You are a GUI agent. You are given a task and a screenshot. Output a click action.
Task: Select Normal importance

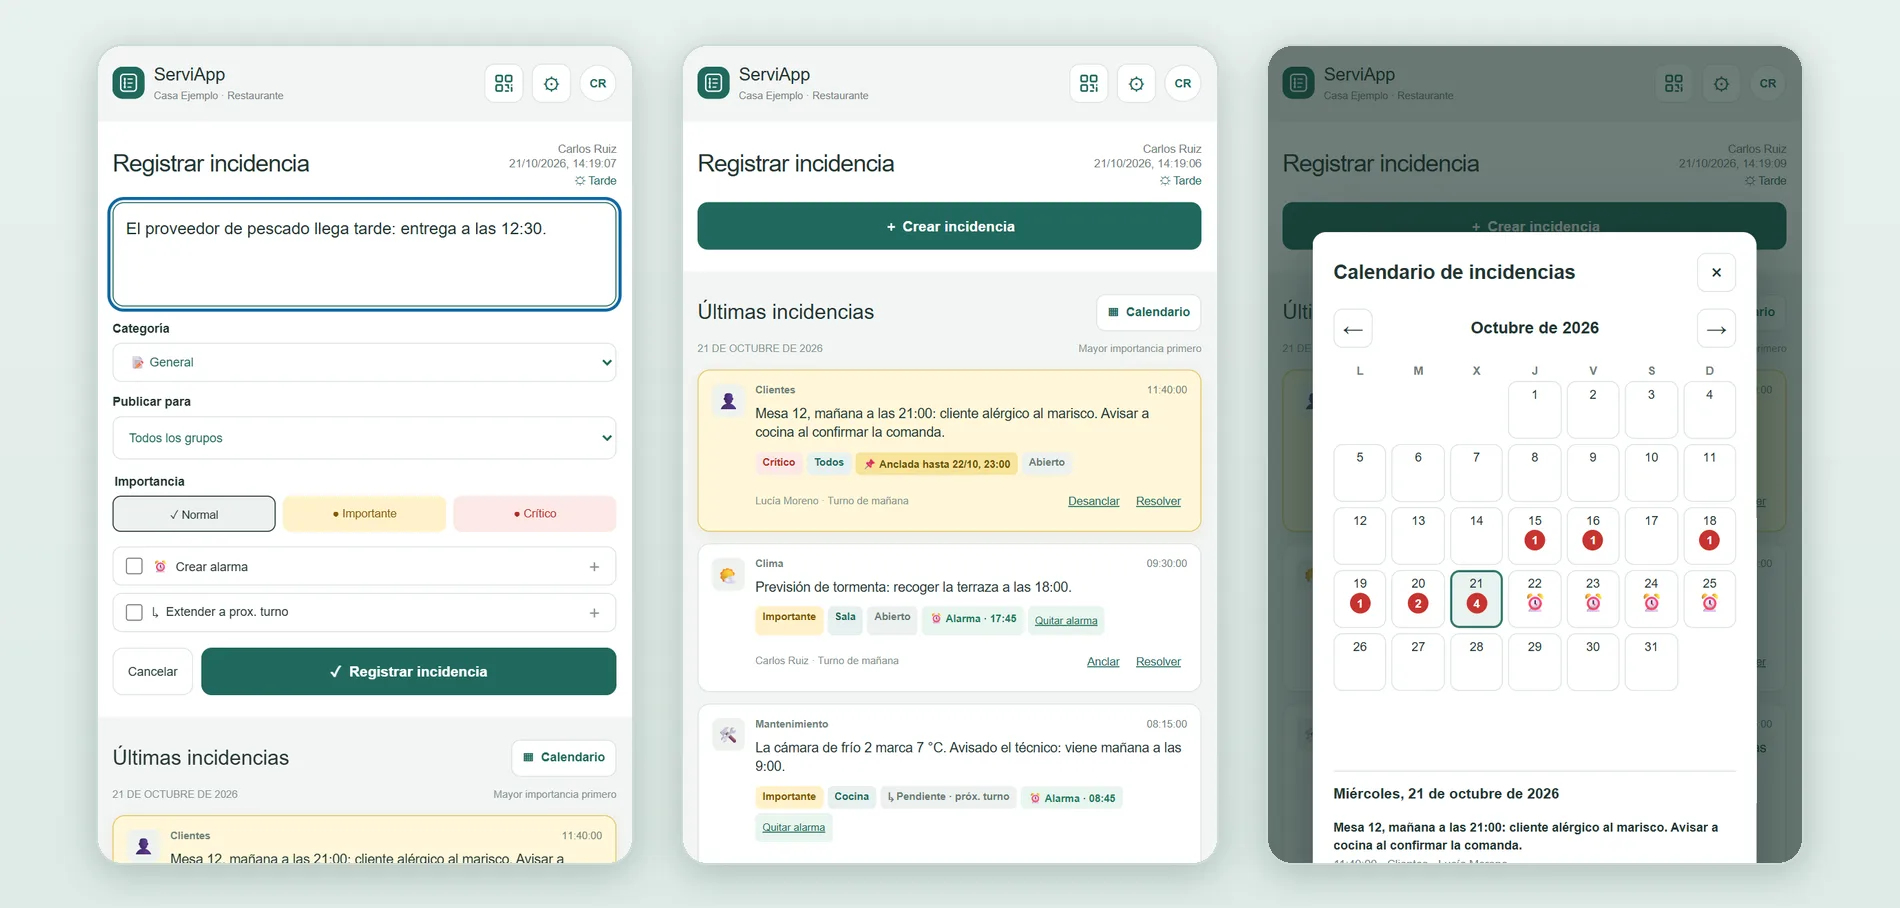pos(194,514)
